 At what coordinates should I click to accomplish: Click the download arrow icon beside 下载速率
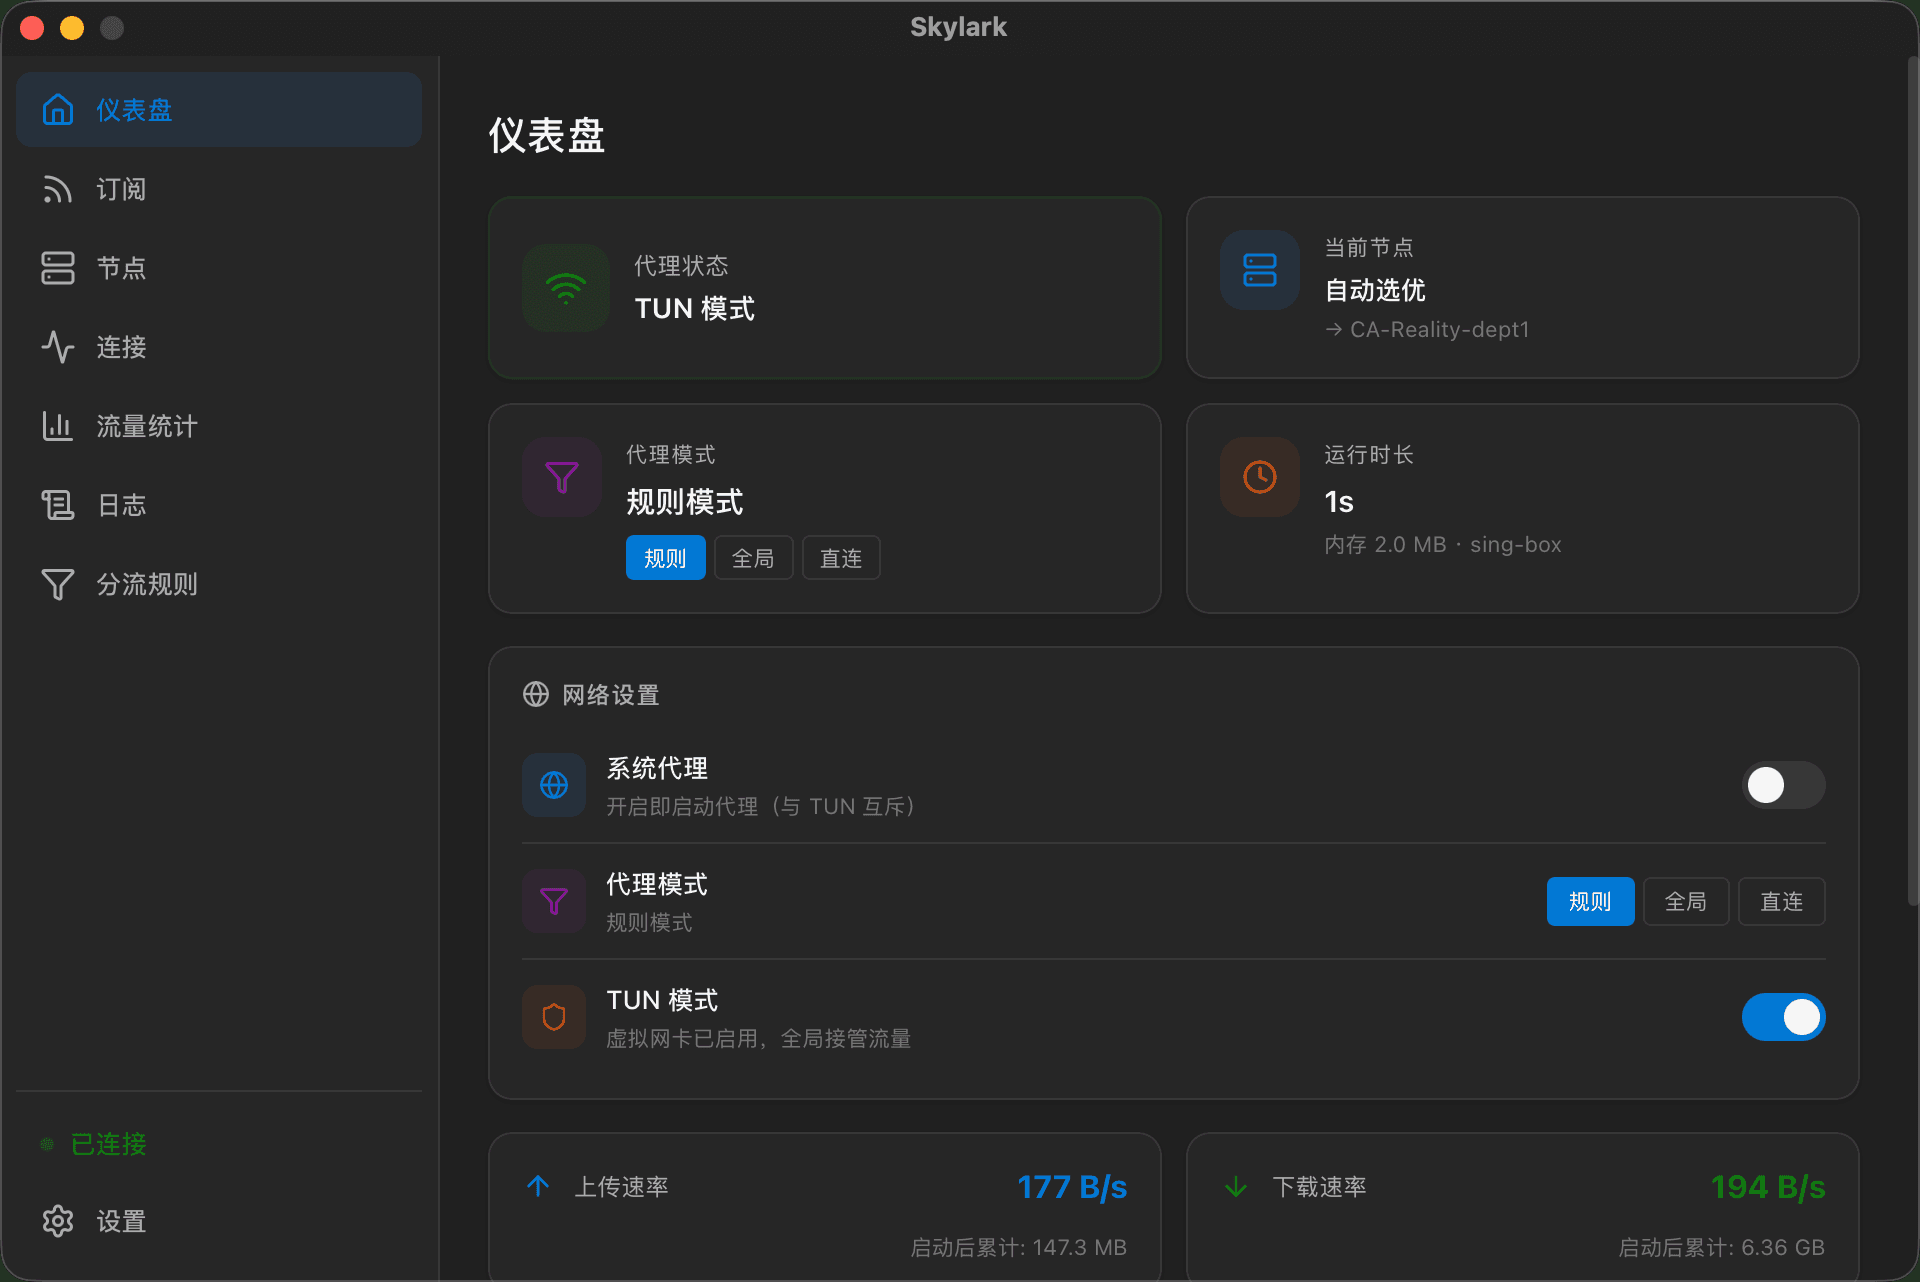click(x=1236, y=1186)
